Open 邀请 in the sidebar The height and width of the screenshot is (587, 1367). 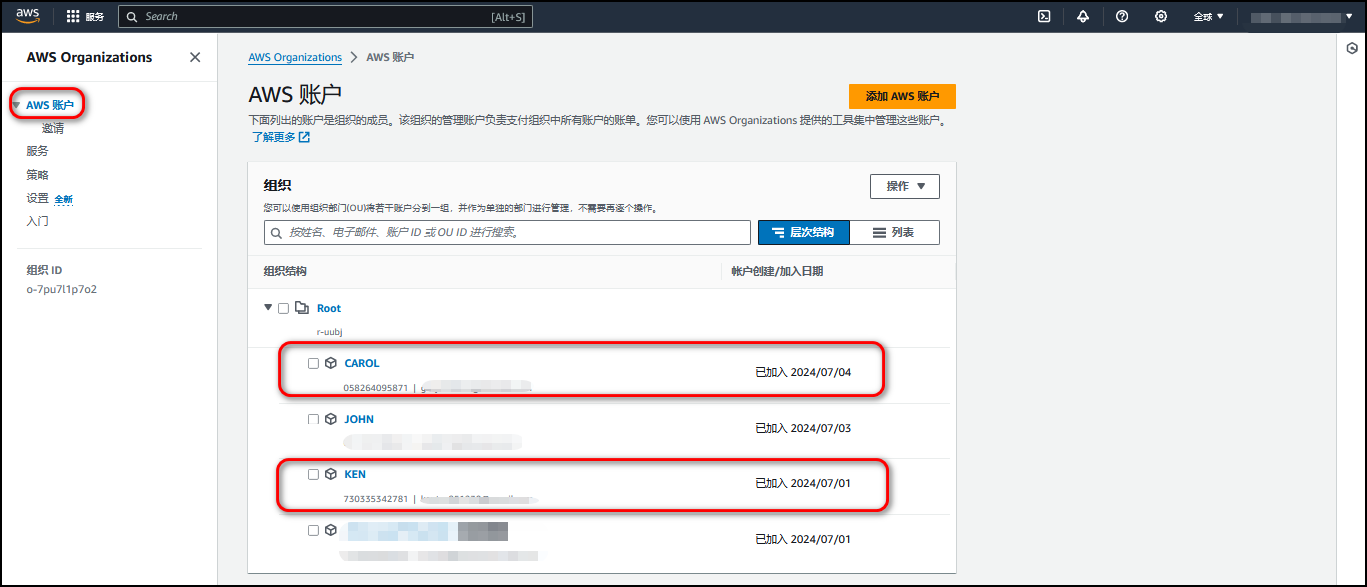53,128
